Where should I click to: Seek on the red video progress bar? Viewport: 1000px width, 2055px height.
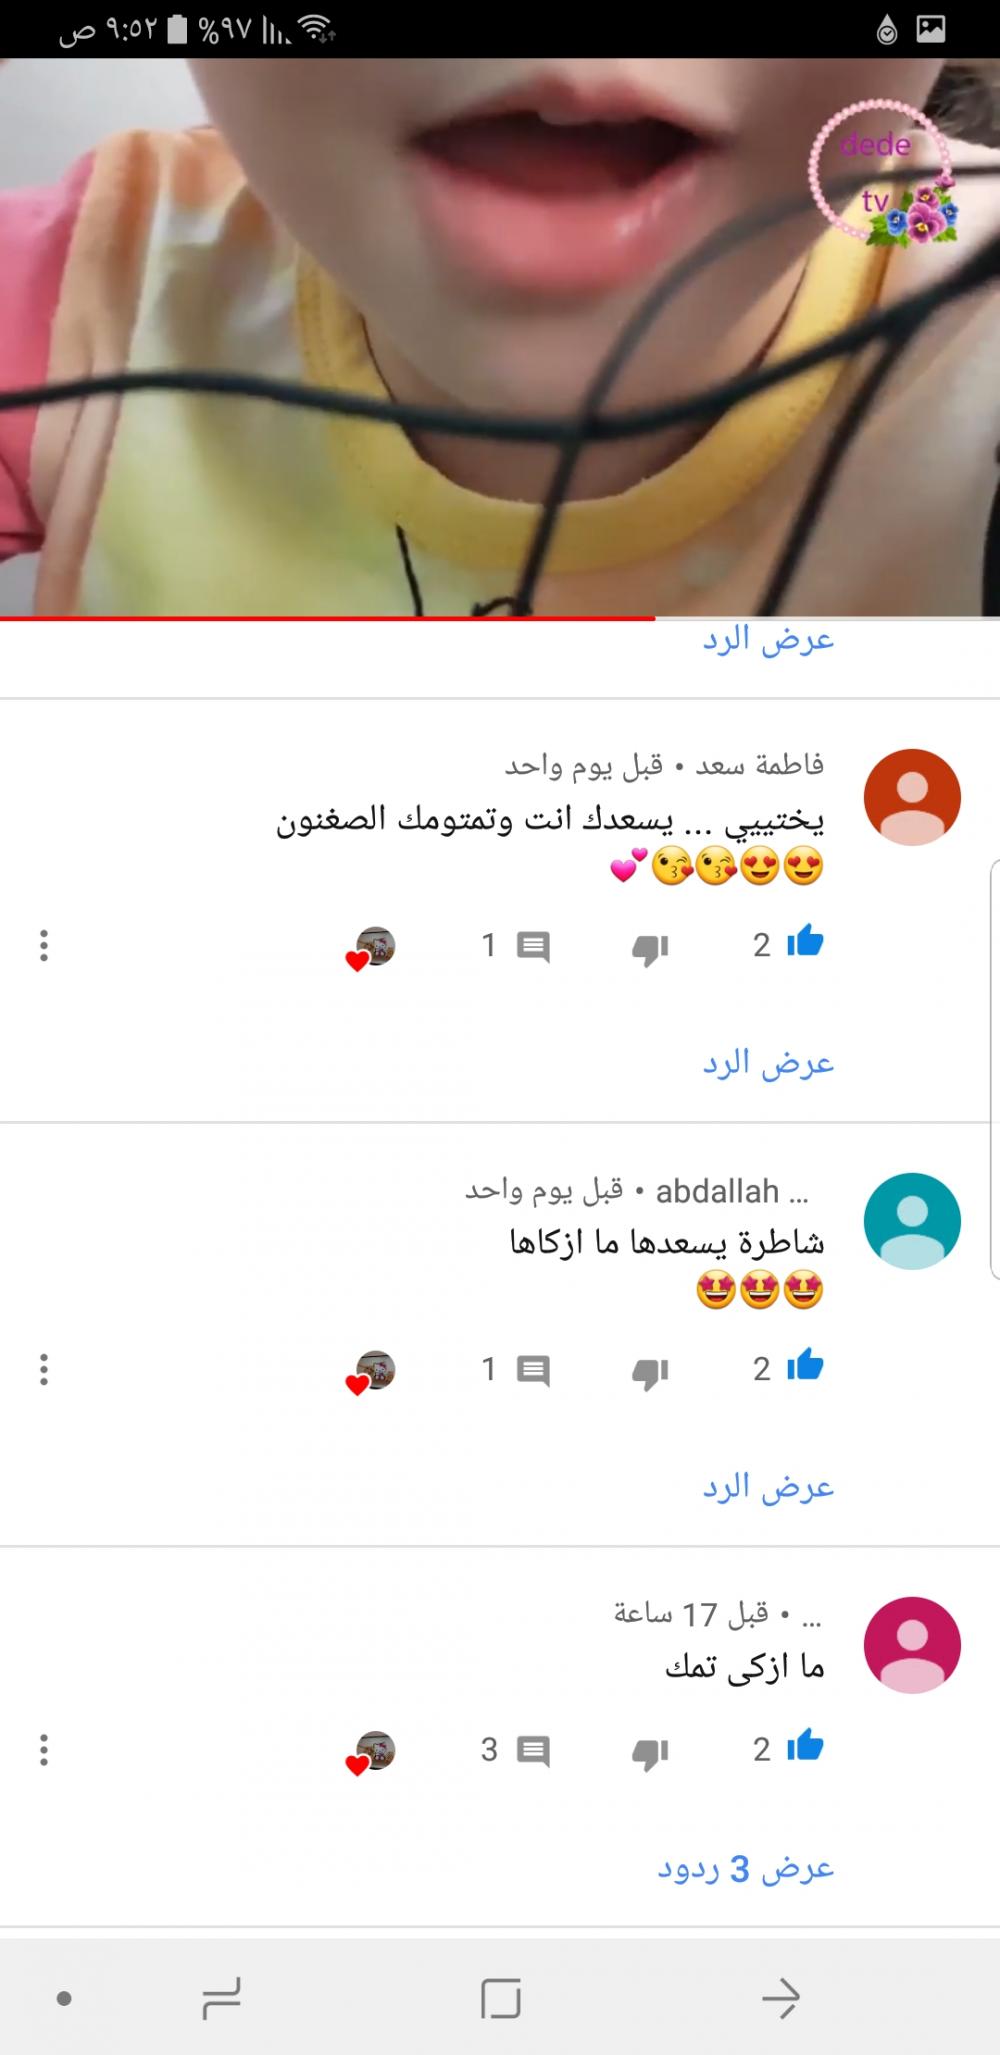coord(500,618)
